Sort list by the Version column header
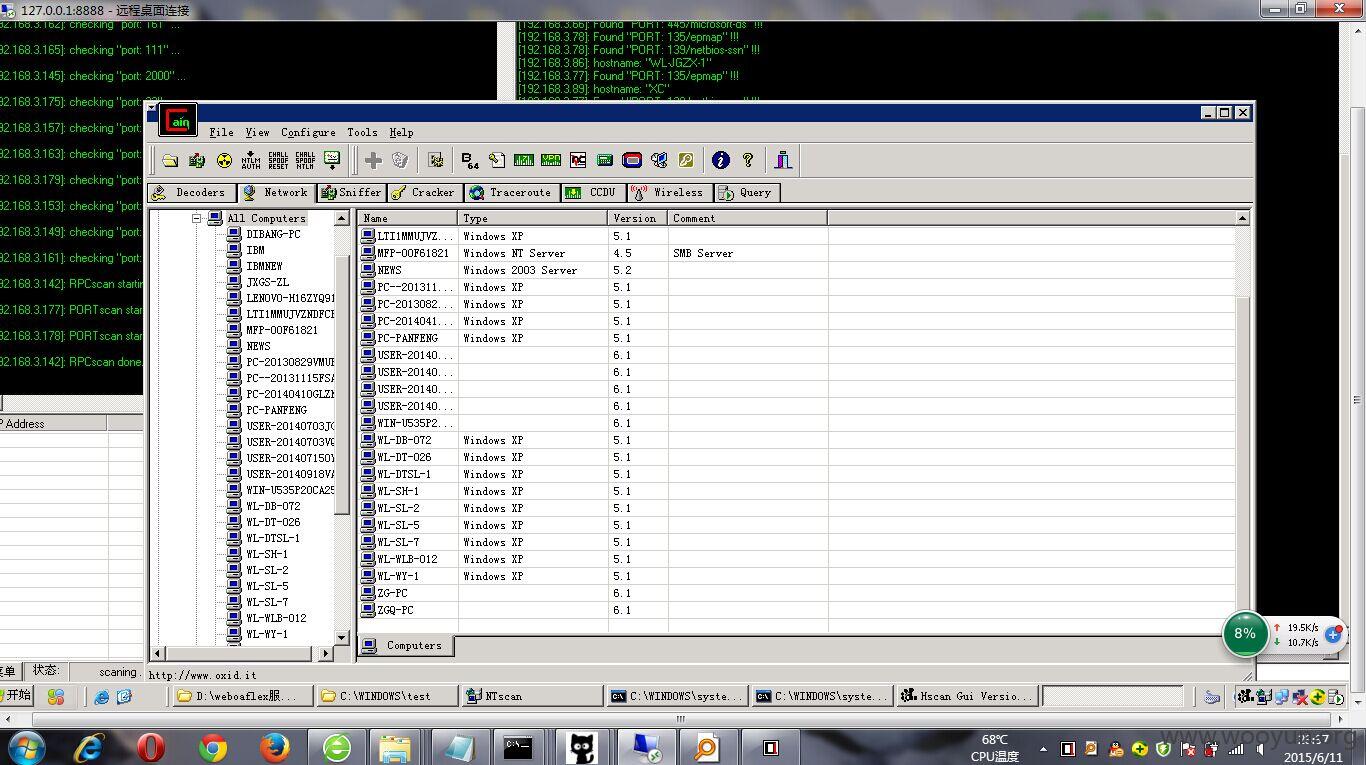The width and height of the screenshot is (1366, 765). pyautogui.click(x=638, y=218)
